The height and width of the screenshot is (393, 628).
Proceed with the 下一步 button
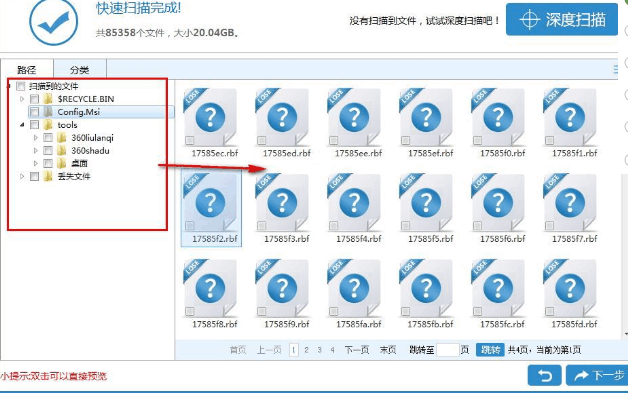point(598,375)
